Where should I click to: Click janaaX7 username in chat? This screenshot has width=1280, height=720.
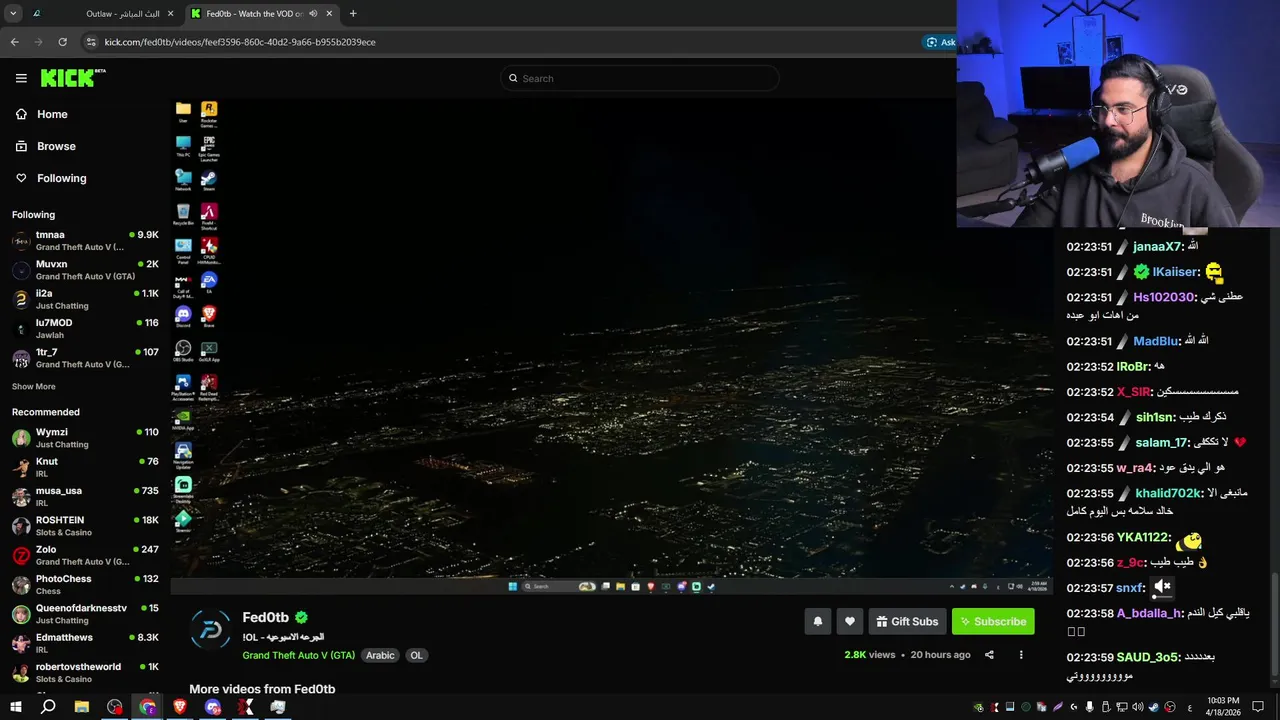pos(1158,246)
